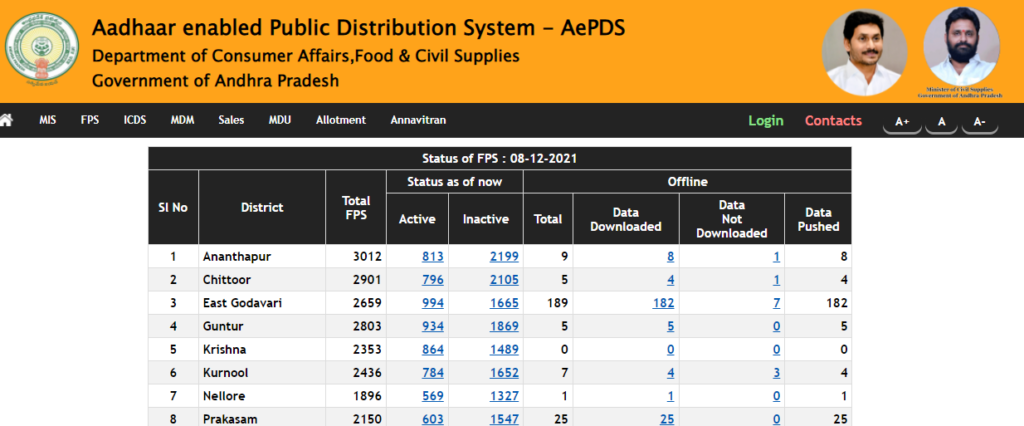
Task: Select the Total FPS value 3012
Action: pyautogui.click(x=368, y=257)
